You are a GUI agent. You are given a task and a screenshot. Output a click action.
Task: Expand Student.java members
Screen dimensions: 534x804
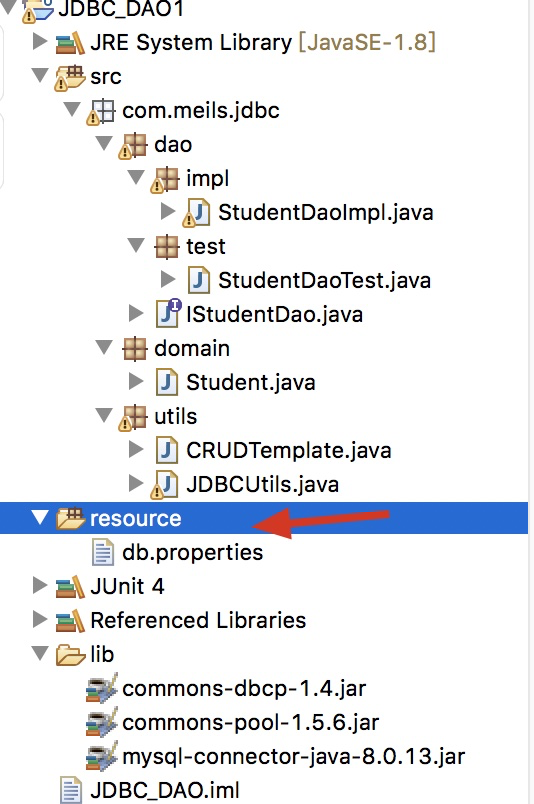click(136, 381)
